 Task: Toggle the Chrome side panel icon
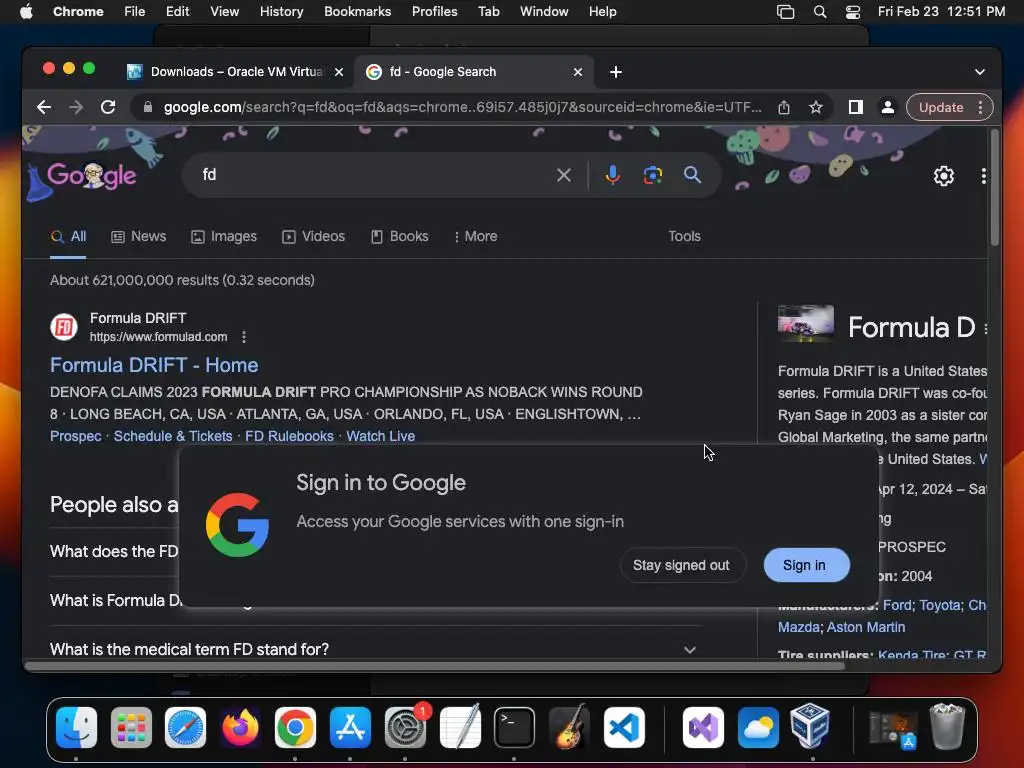click(x=856, y=107)
